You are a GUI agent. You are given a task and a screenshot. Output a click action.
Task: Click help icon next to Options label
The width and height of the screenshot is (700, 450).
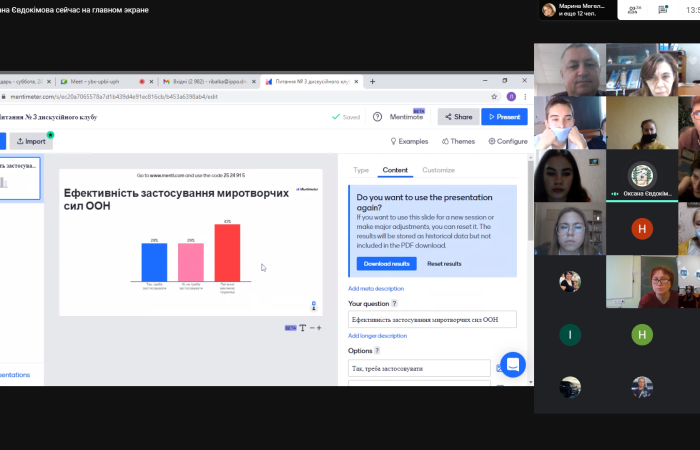(378, 351)
